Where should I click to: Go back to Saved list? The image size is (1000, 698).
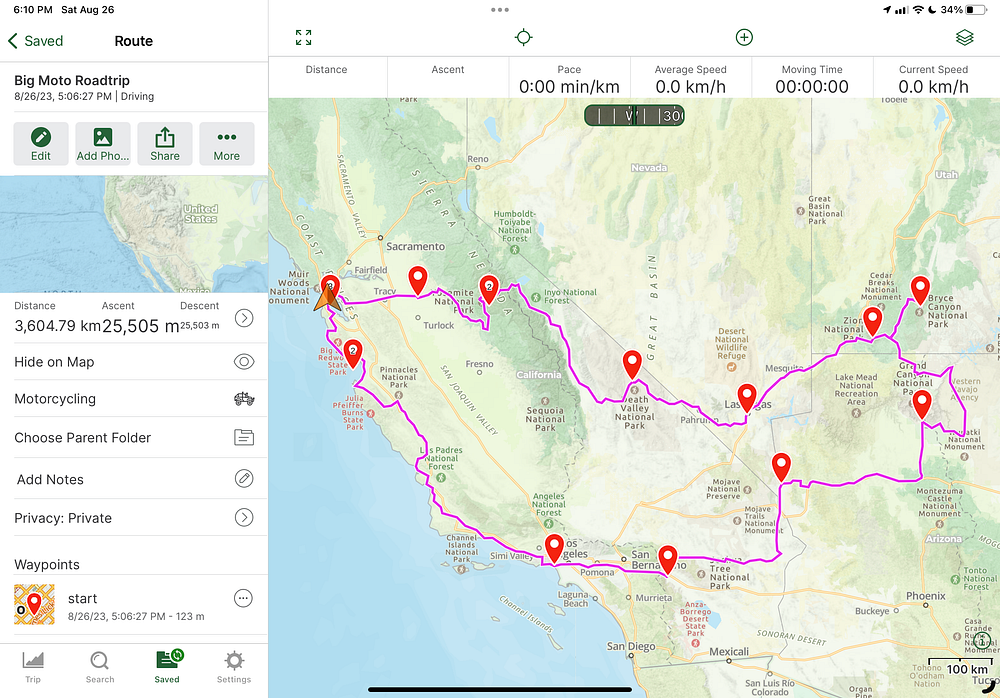click(35, 41)
